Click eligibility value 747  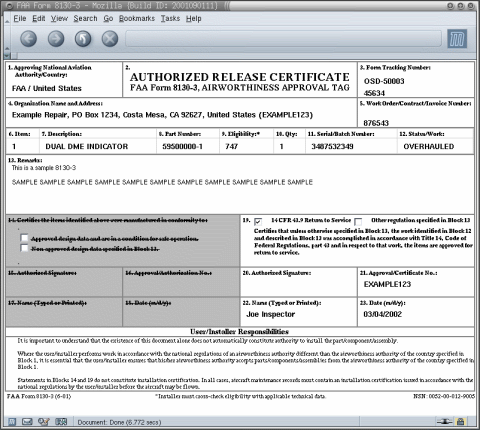point(231,146)
